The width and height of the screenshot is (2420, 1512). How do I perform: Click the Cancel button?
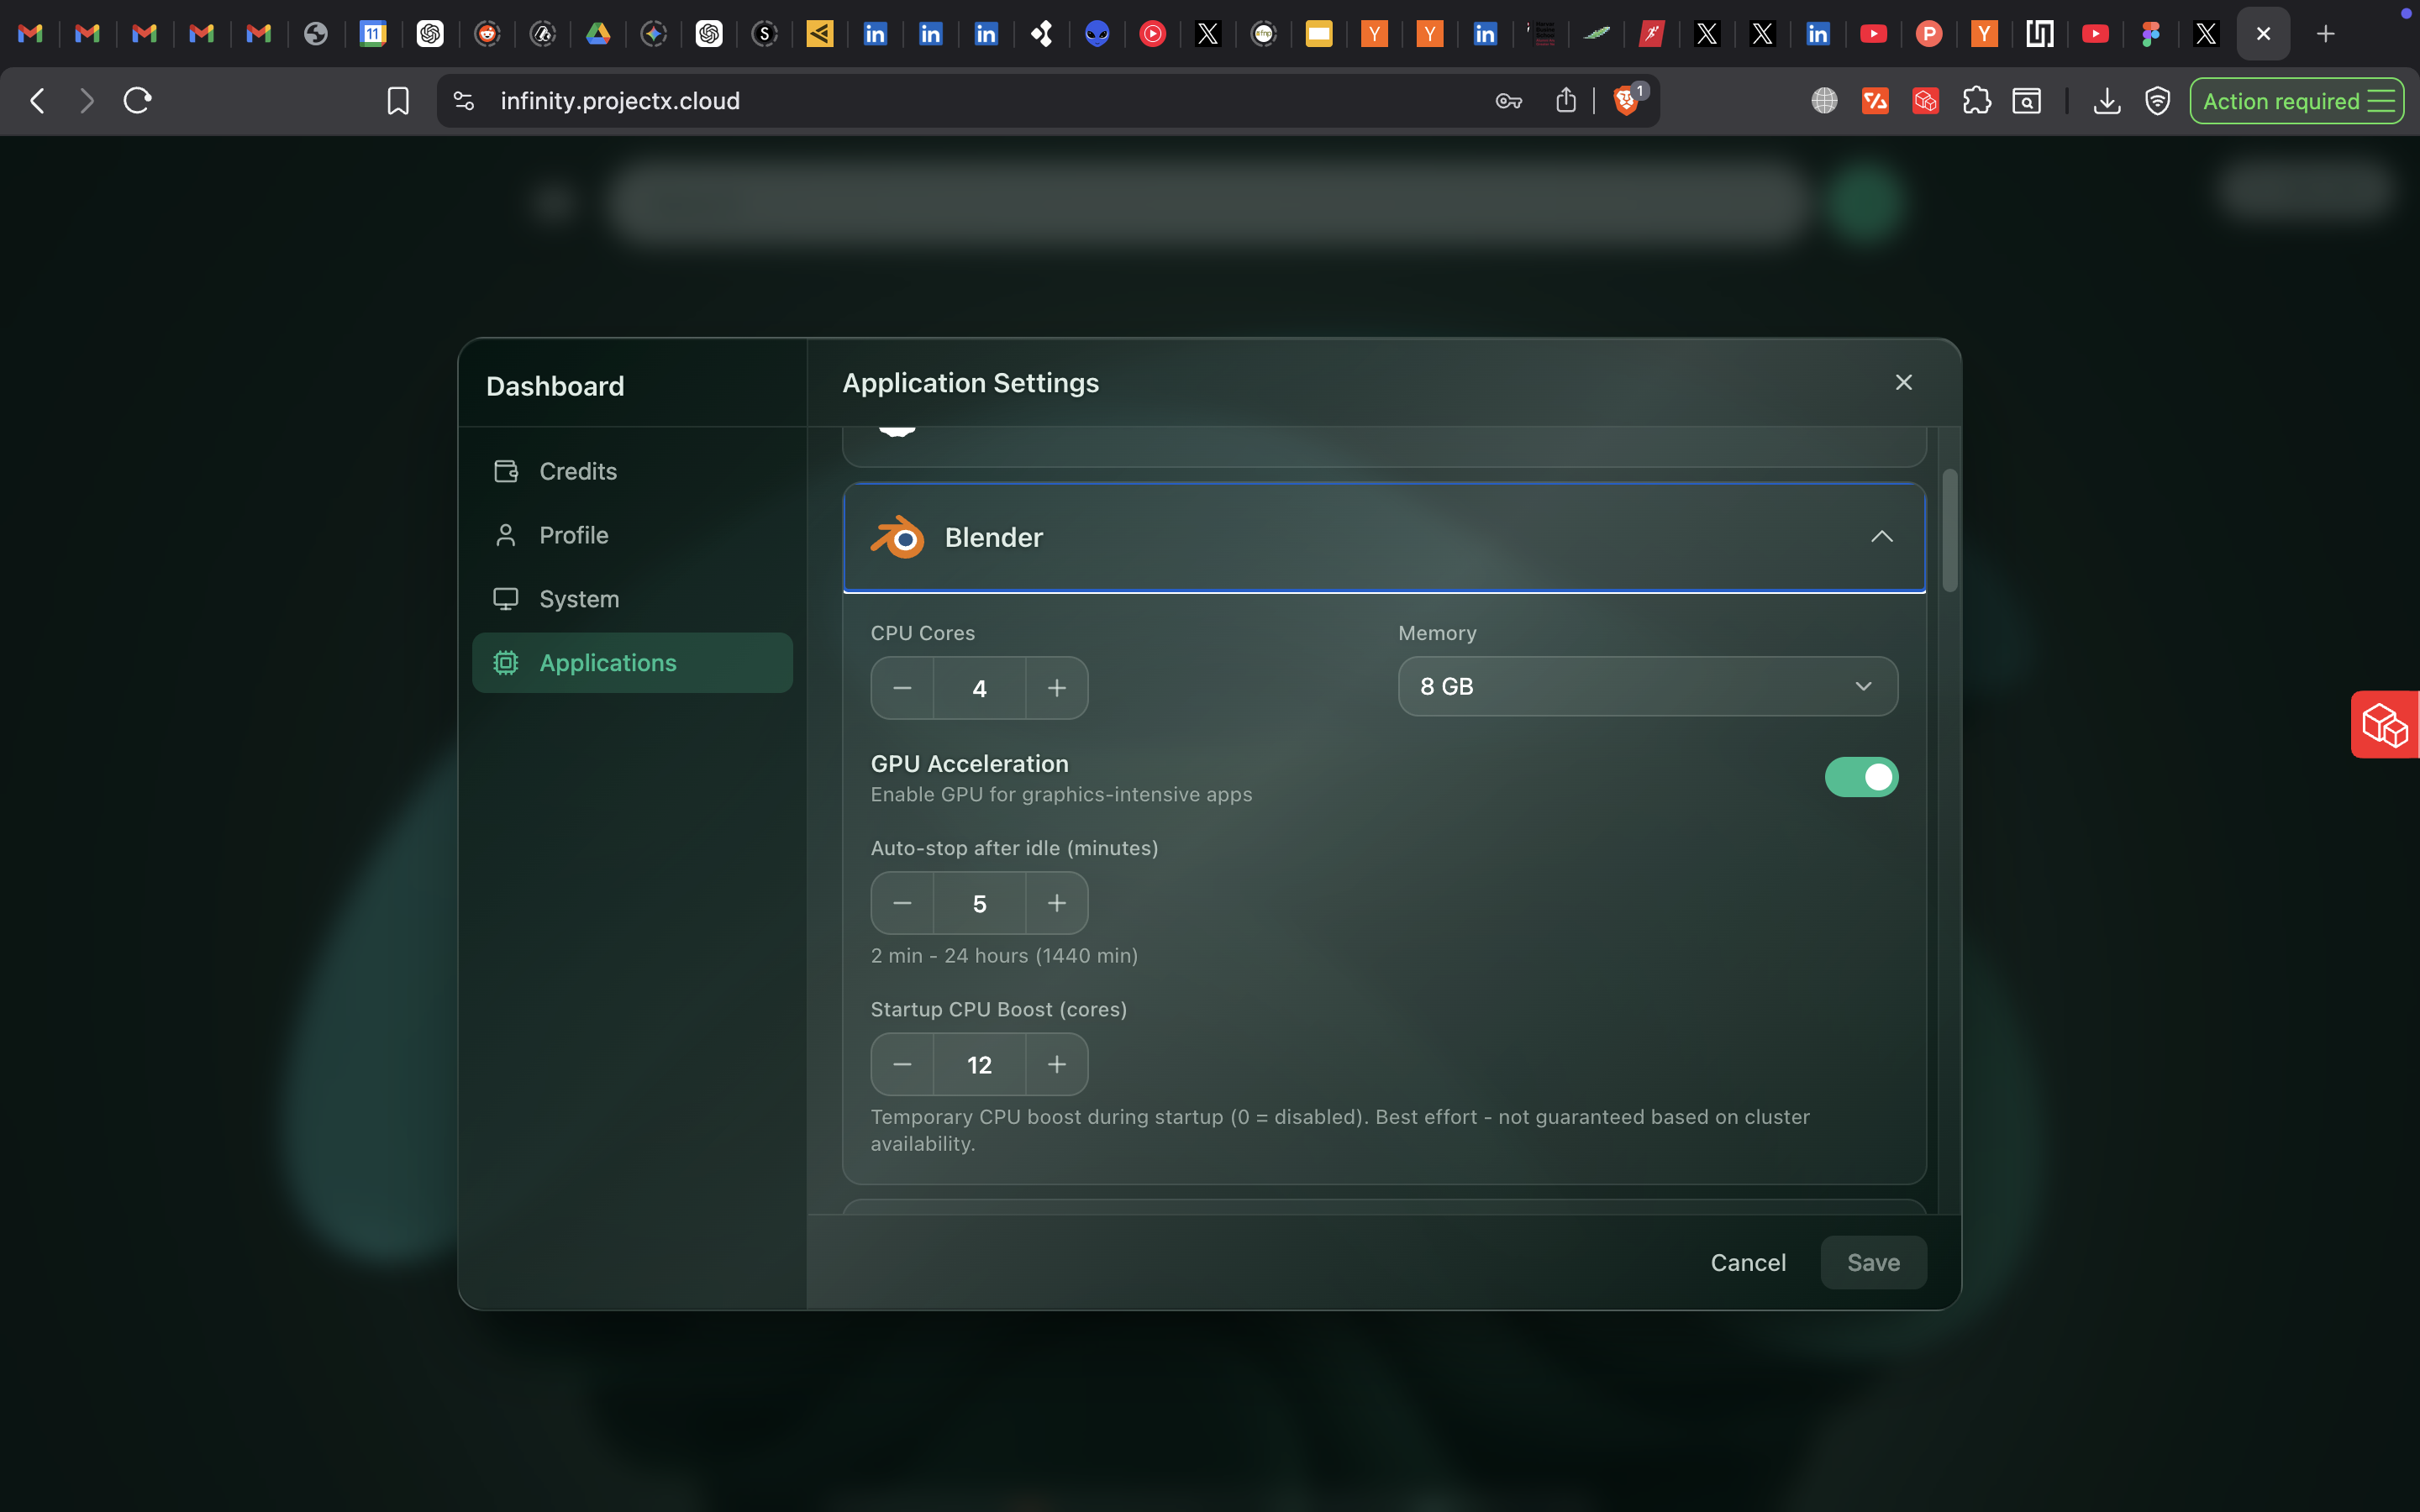tap(1747, 1262)
